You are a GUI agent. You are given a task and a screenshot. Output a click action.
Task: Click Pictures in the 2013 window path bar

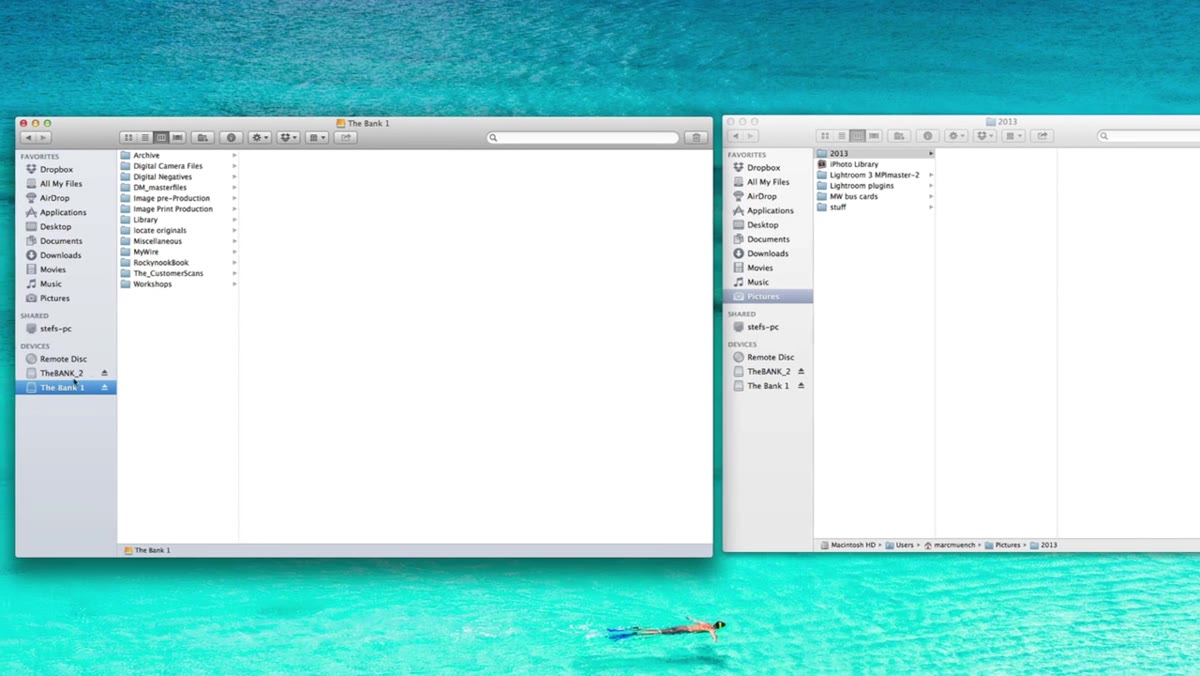[x=1003, y=546]
